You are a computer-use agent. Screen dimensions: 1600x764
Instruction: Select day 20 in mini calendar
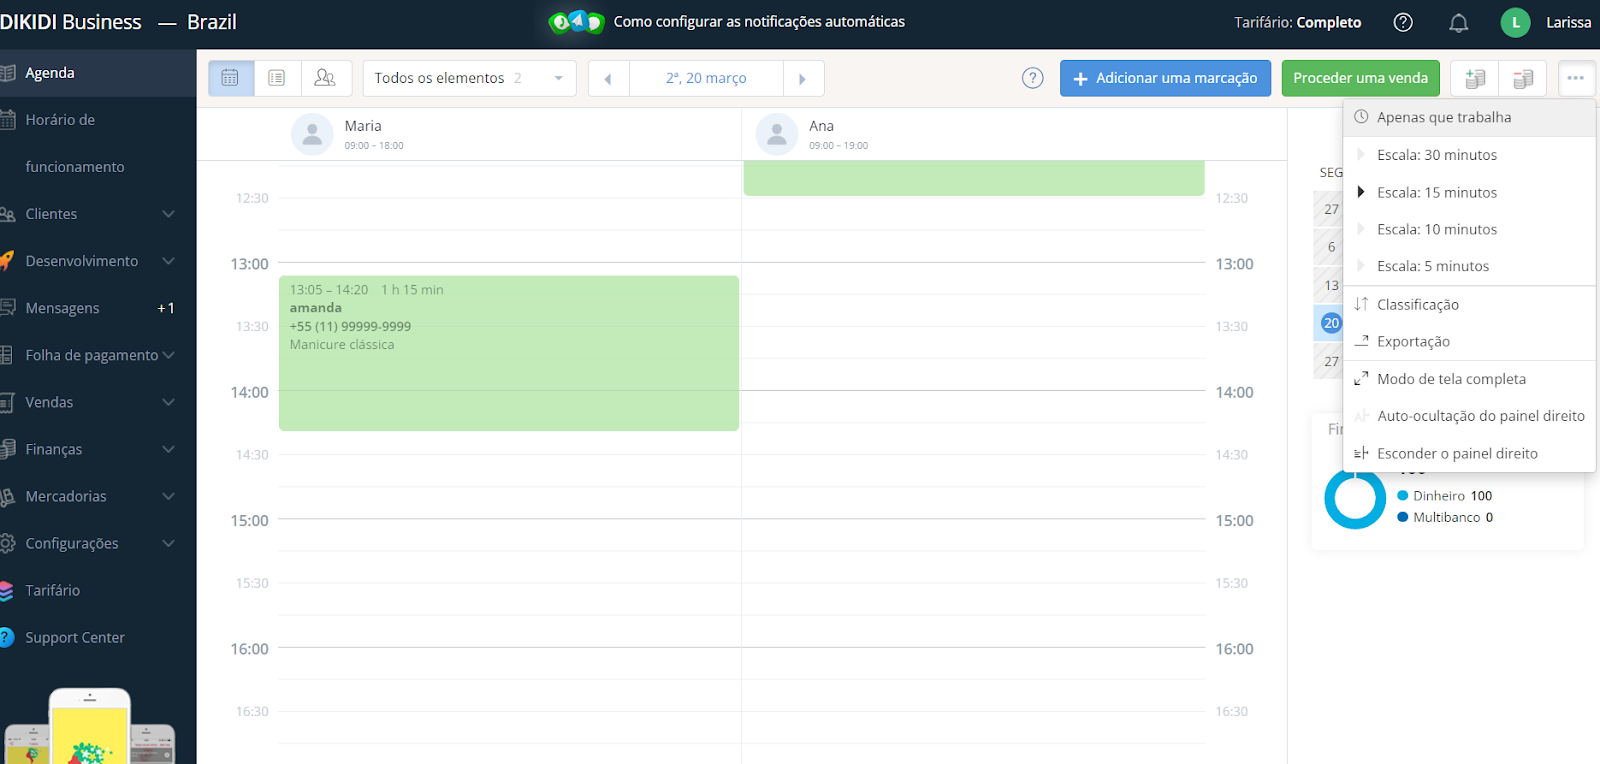(x=1331, y=323)
